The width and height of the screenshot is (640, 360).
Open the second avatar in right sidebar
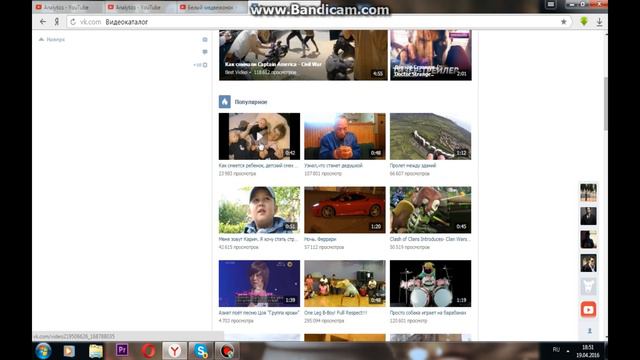tap(588, 216)
